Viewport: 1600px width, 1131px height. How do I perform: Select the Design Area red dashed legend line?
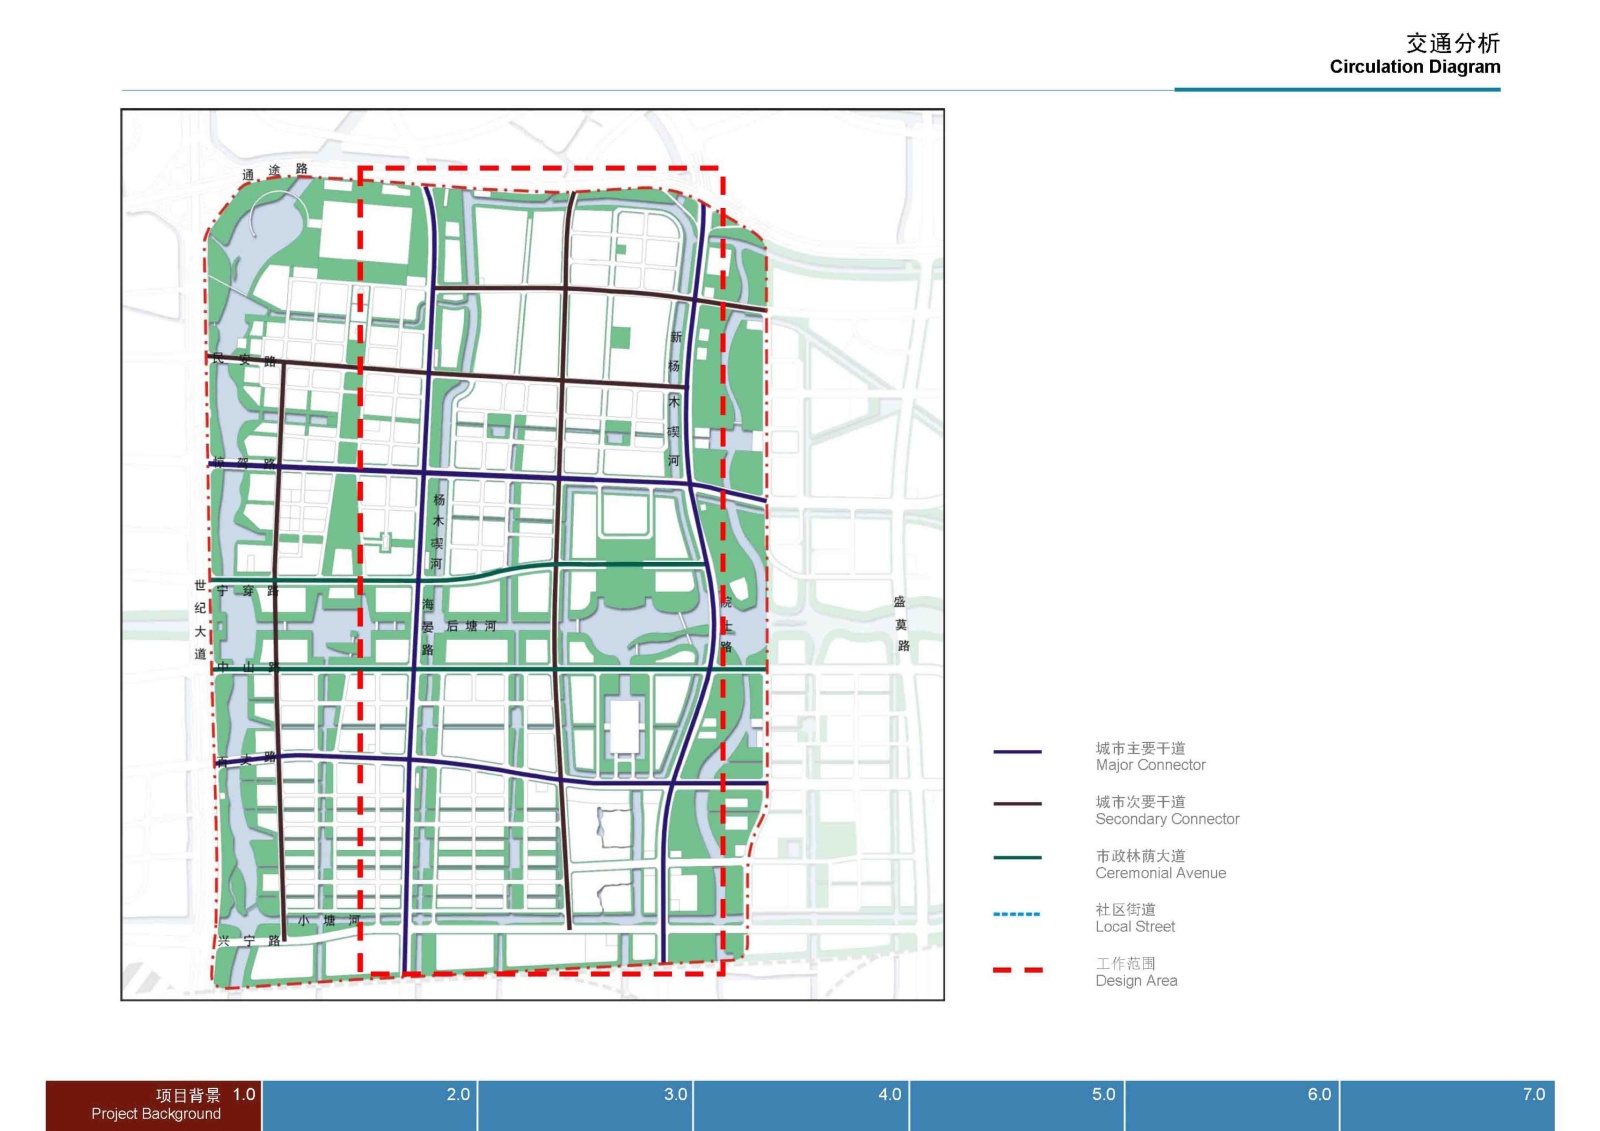1018,969
